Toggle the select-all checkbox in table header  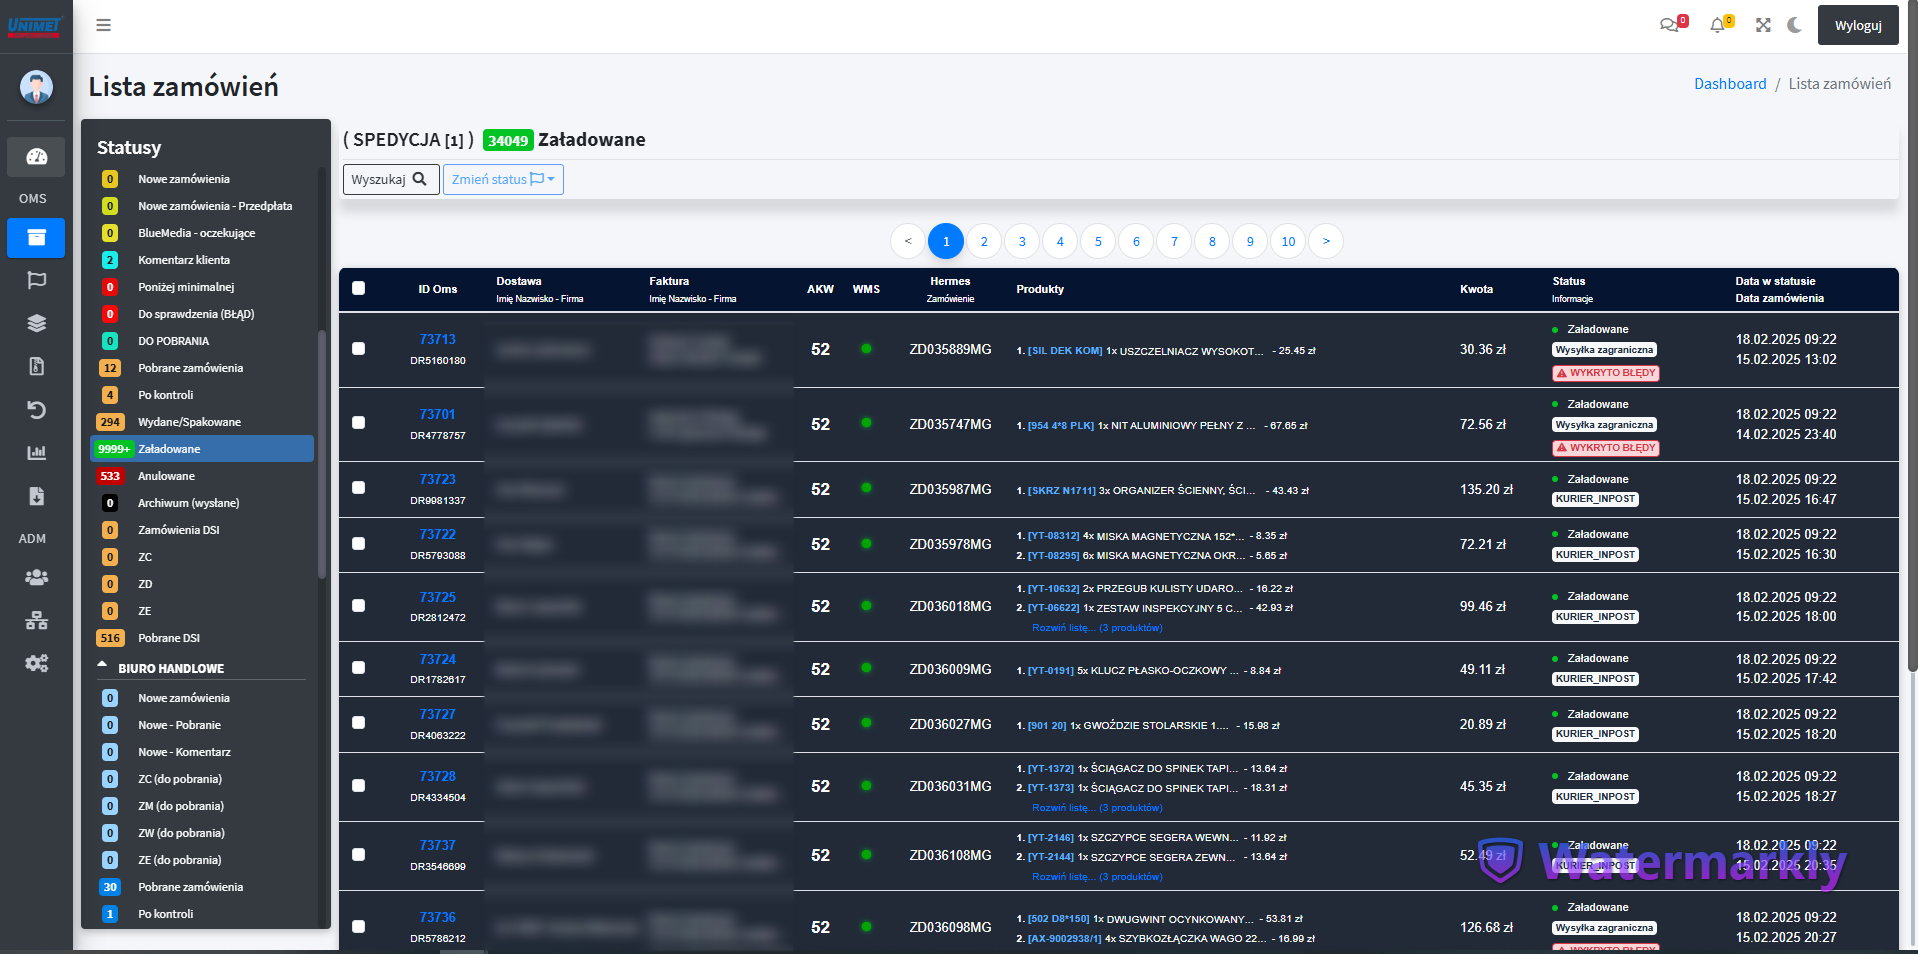click(x=358, y=288)
